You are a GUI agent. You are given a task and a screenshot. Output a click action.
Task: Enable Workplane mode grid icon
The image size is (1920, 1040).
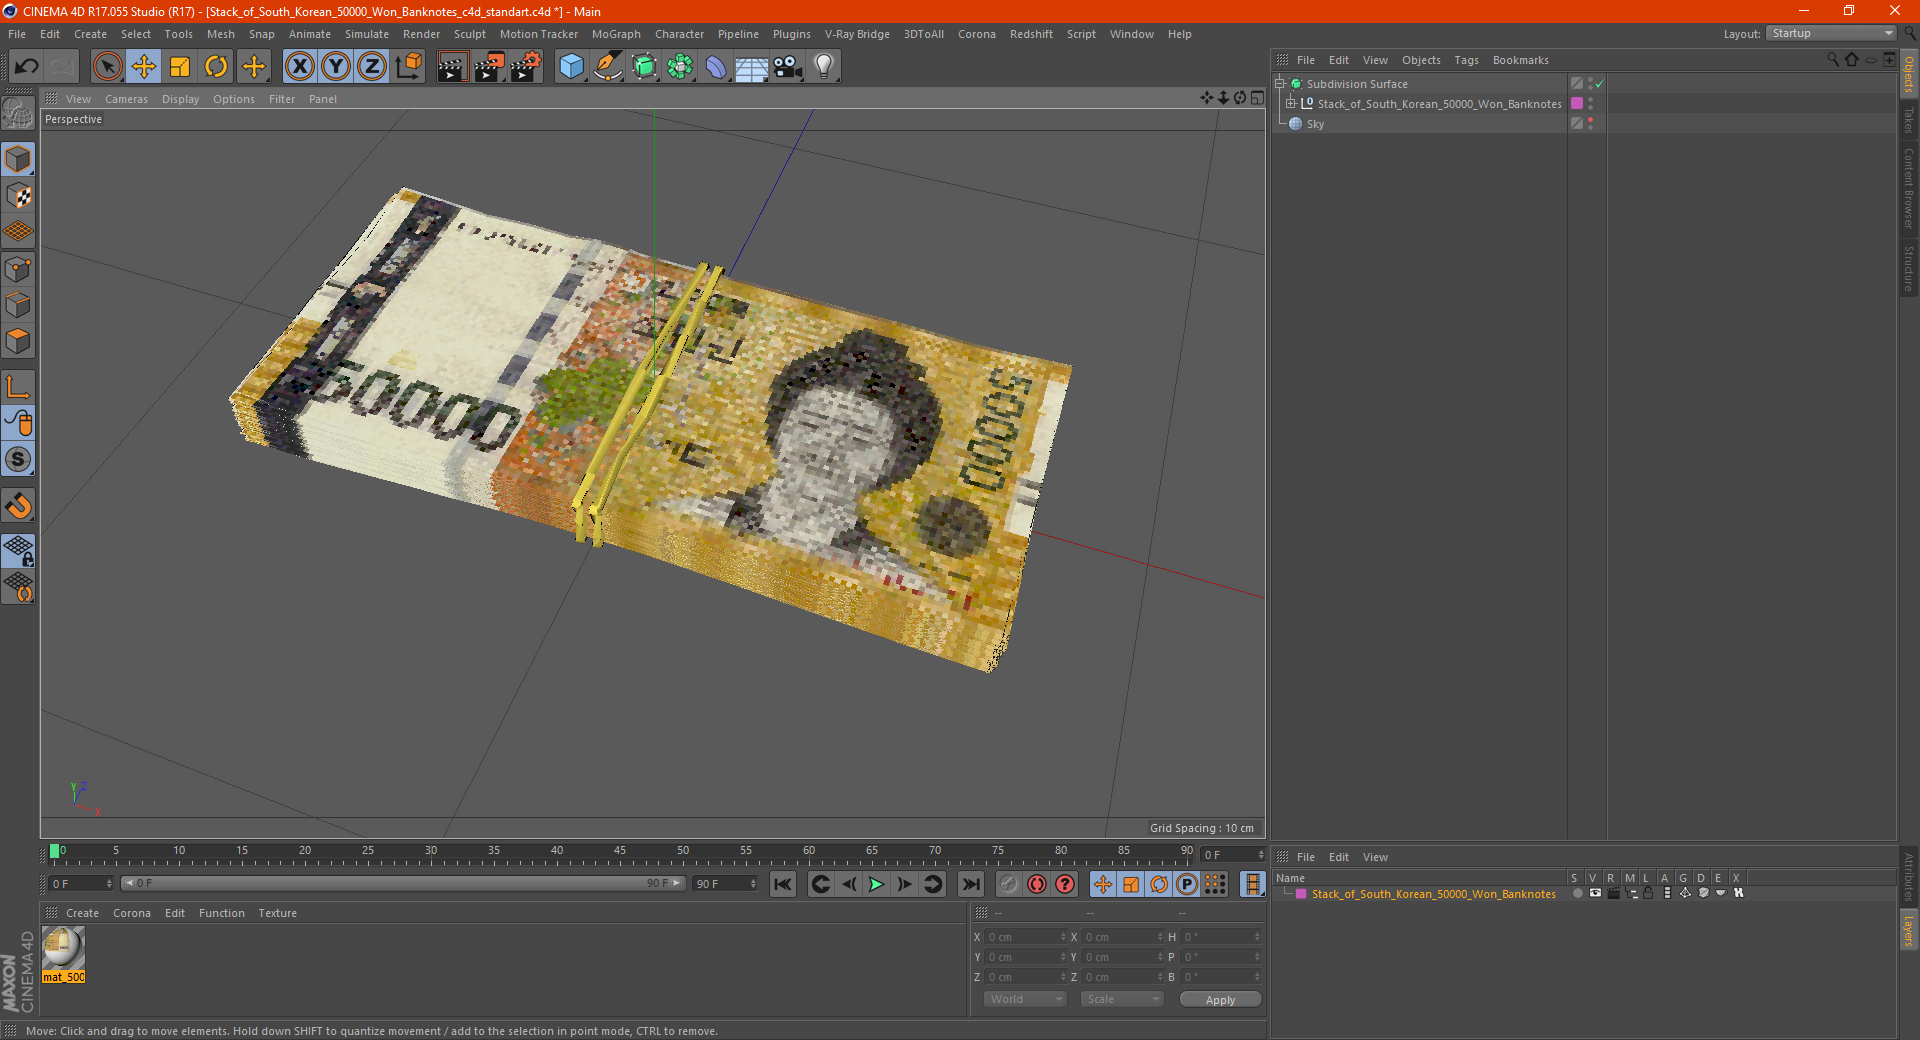[18, 232]
